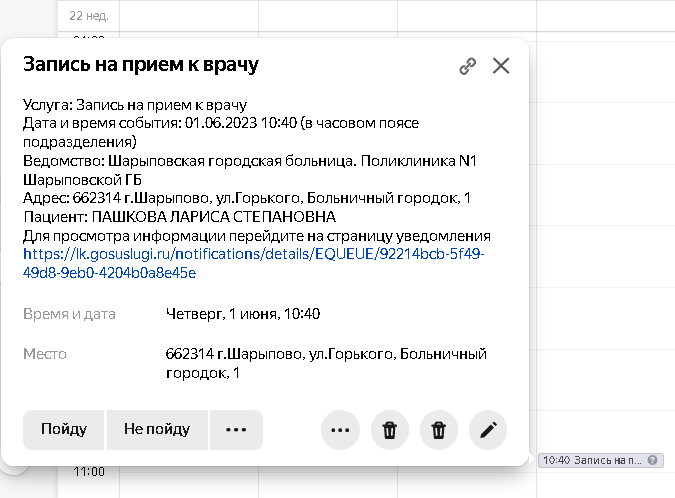This screenshot has width=675, height=498.
Task: Click the Место label
Action: 45,354
